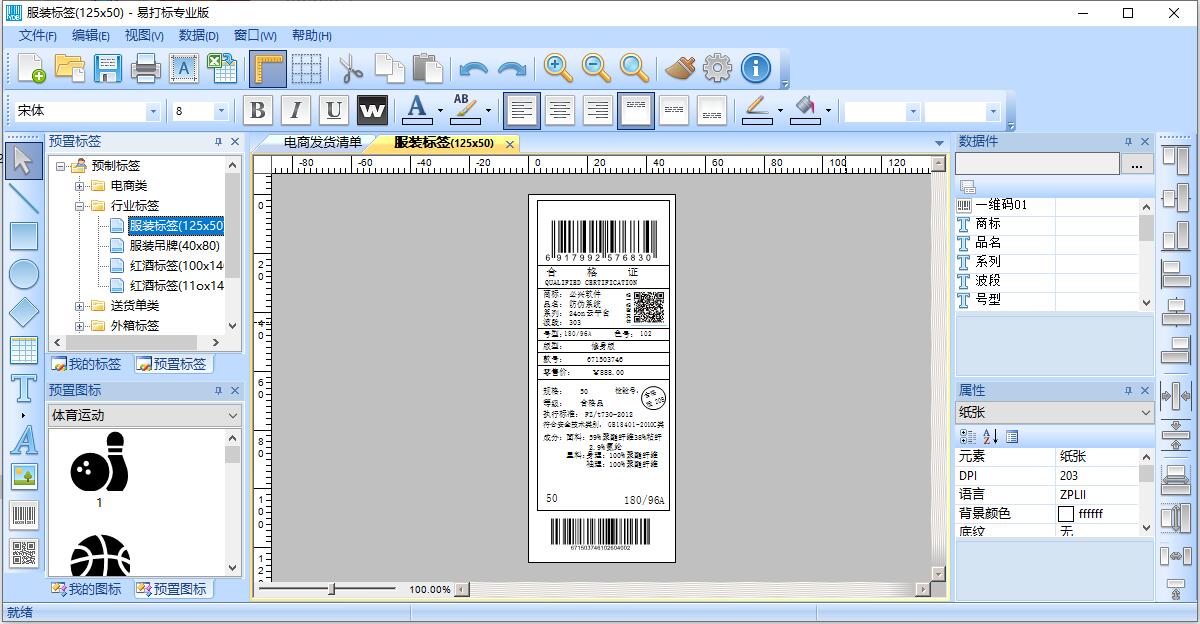This screenshot has width=1200, height=624.
Task: Click the paintbrush icon in toolbar
Action: [x=679, y=68]
